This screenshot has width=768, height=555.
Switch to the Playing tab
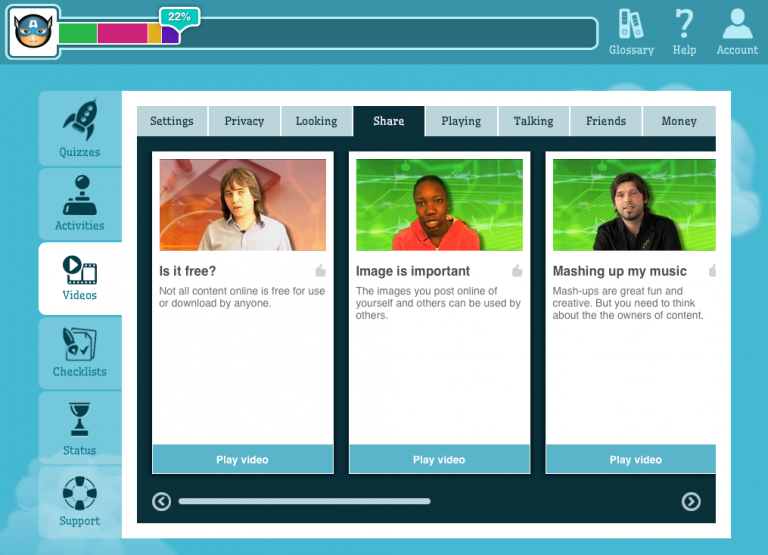[x=461, y=121]
